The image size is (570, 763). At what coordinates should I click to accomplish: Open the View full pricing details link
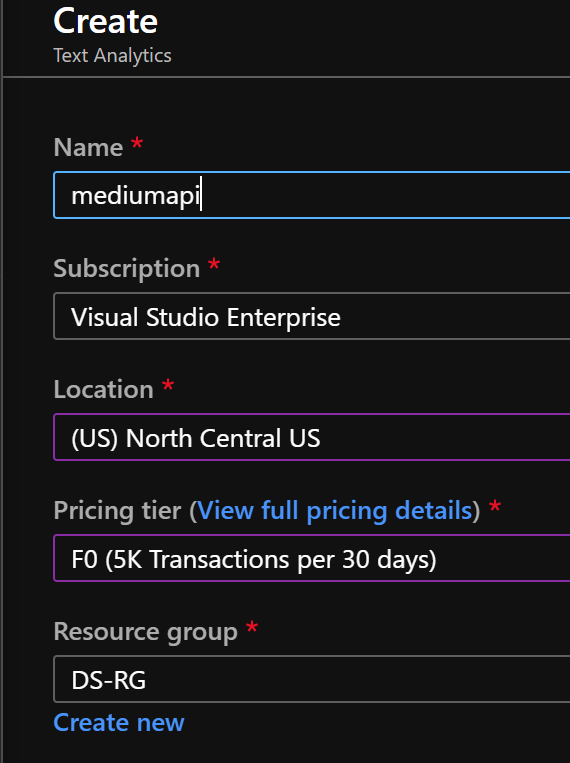pos(335,510)
